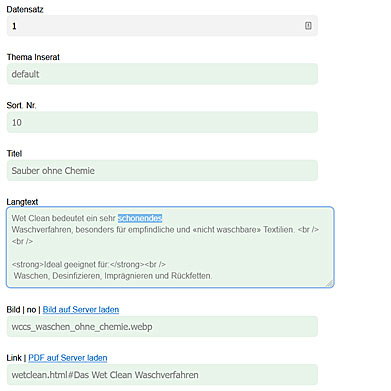Image resolution: width=391 pixels, height=391 pixels.
Task: Focus the Datensatz field showing 1
Action: (x=162, y=26)
